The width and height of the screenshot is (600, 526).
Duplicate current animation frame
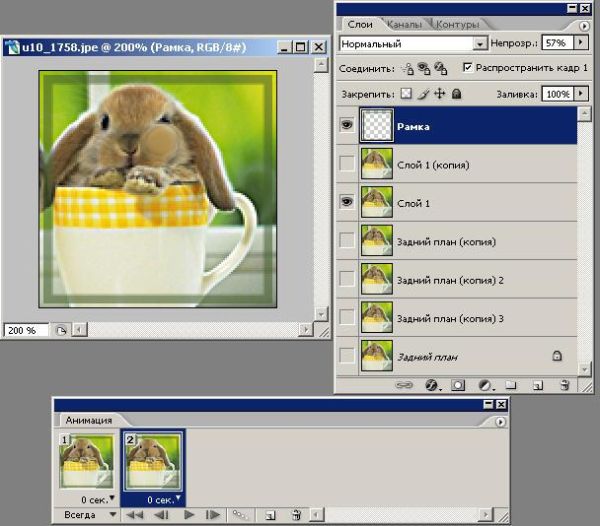[270, 515]
